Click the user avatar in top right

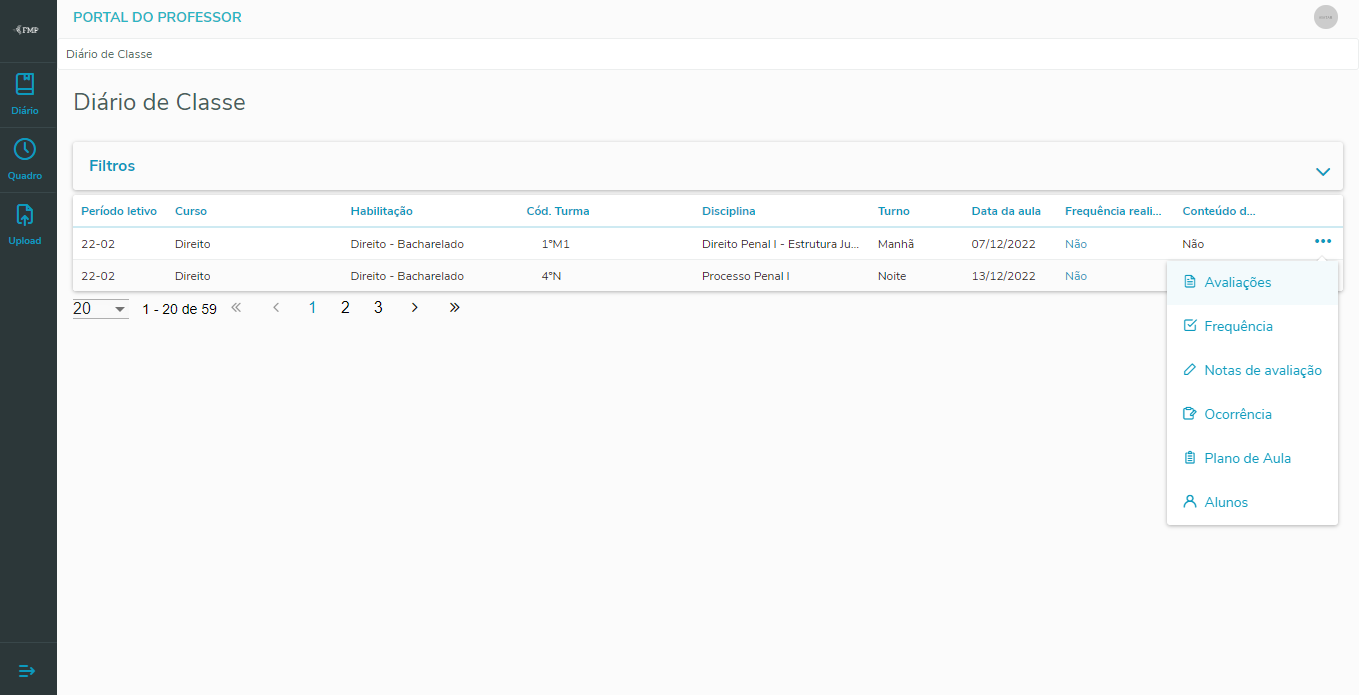[1325, 17]
